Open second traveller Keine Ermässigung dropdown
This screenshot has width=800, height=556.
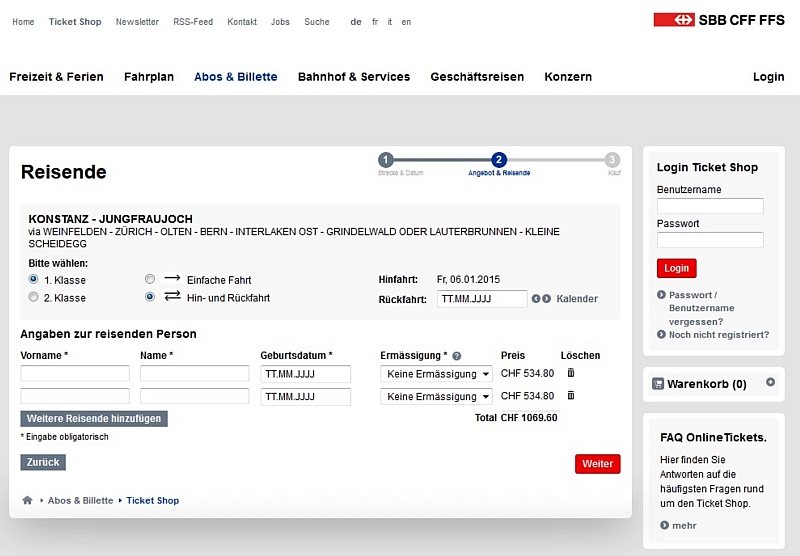(436, 396)
